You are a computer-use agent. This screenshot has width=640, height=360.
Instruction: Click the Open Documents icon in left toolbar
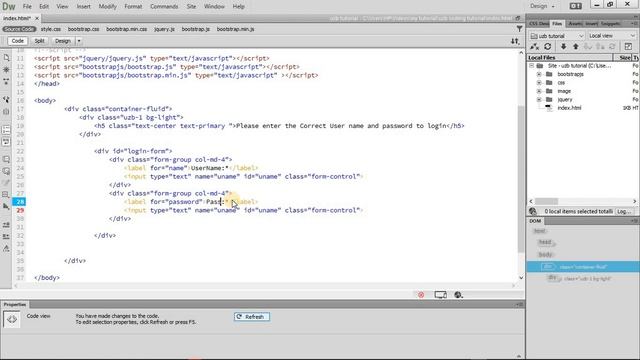point(6,58)
